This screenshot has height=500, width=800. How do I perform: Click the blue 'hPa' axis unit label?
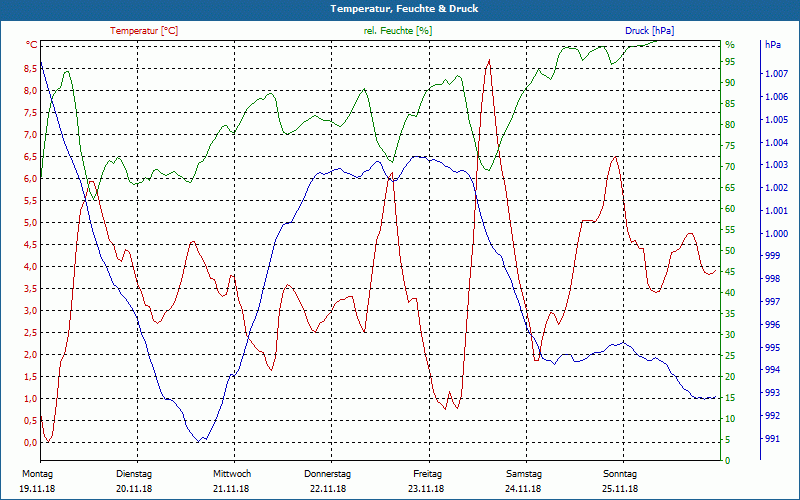pos(772,45)
